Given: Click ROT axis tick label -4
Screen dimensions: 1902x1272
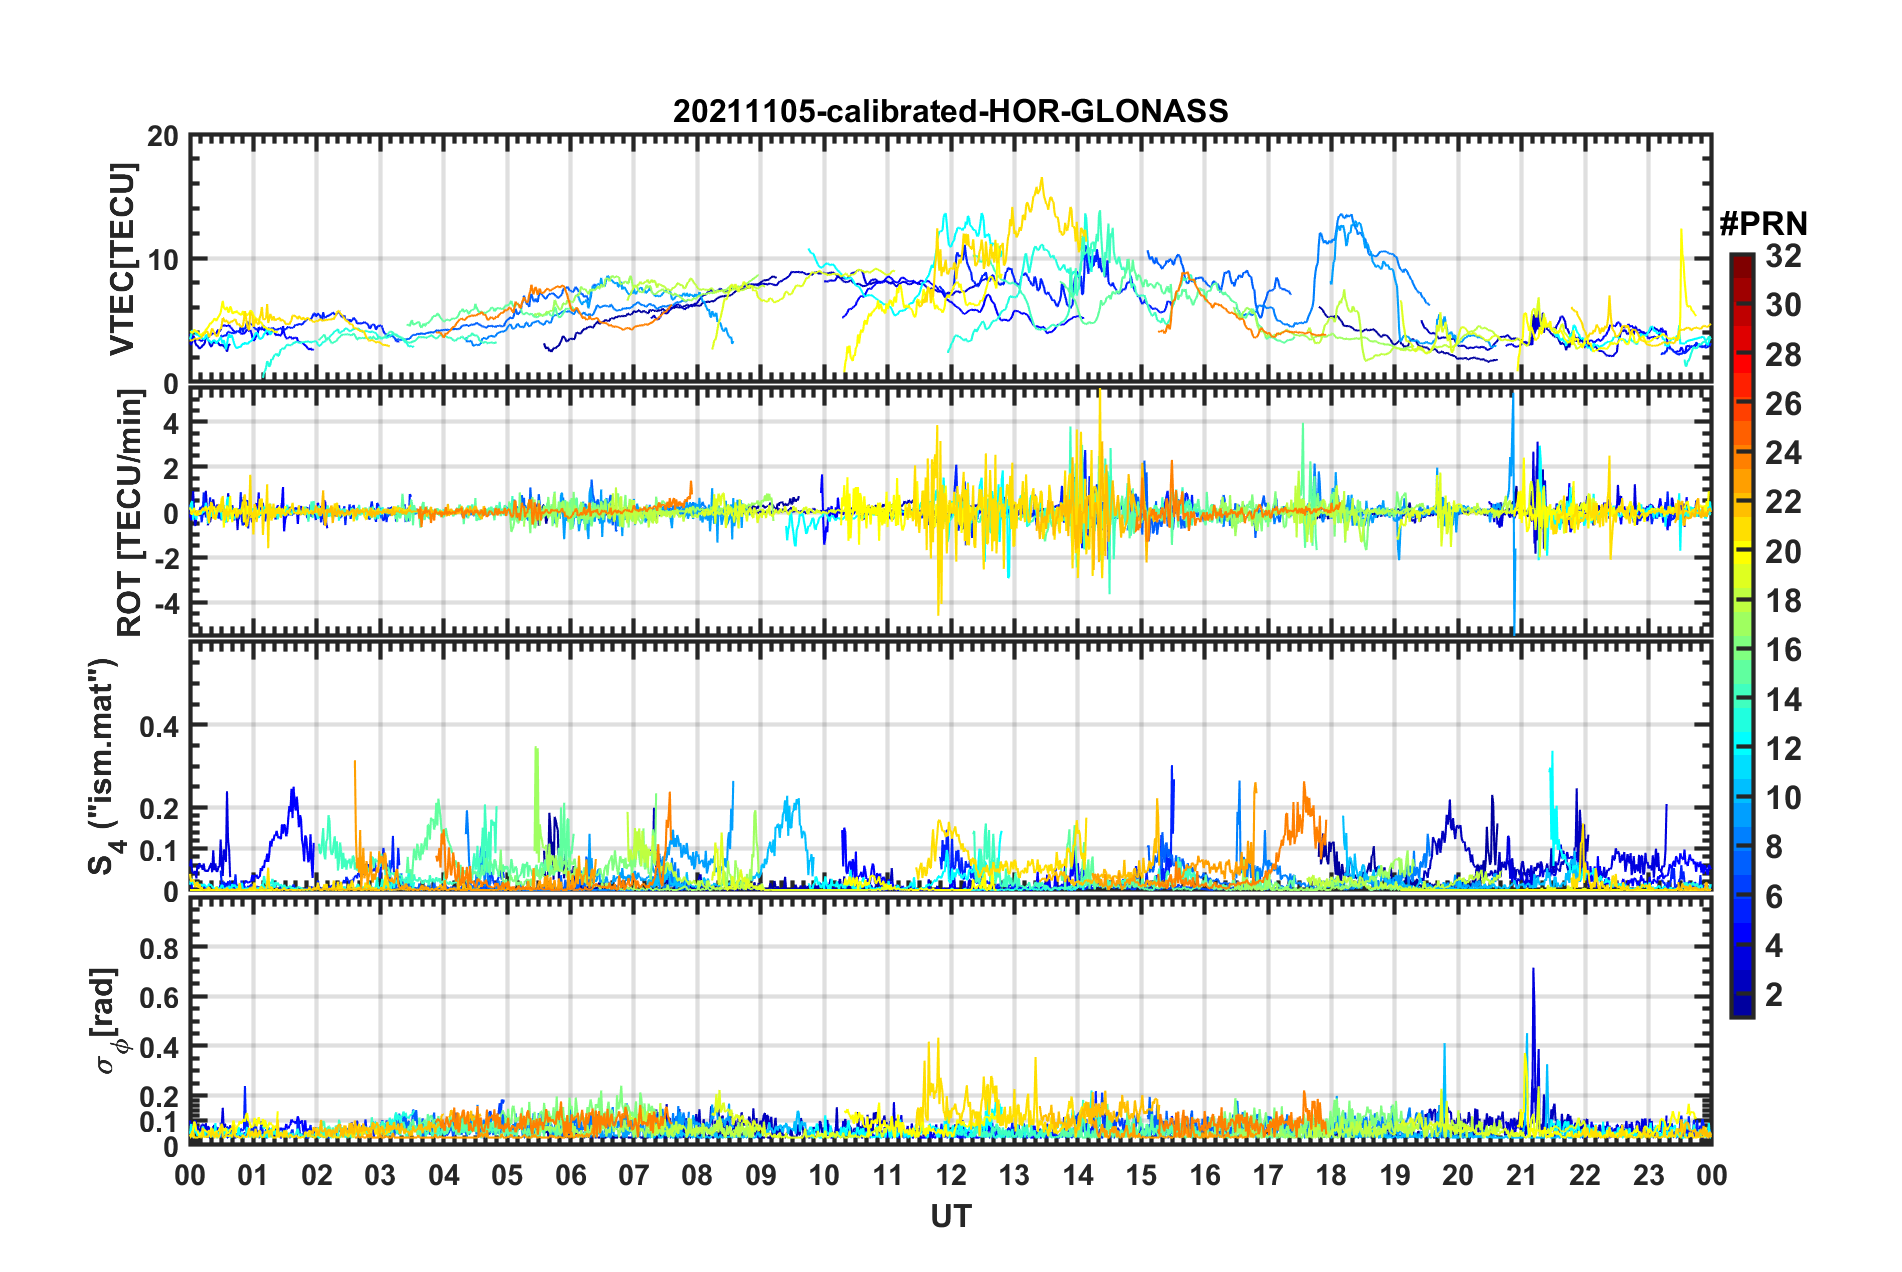Looking at the screenshot, I should (165, 603).
